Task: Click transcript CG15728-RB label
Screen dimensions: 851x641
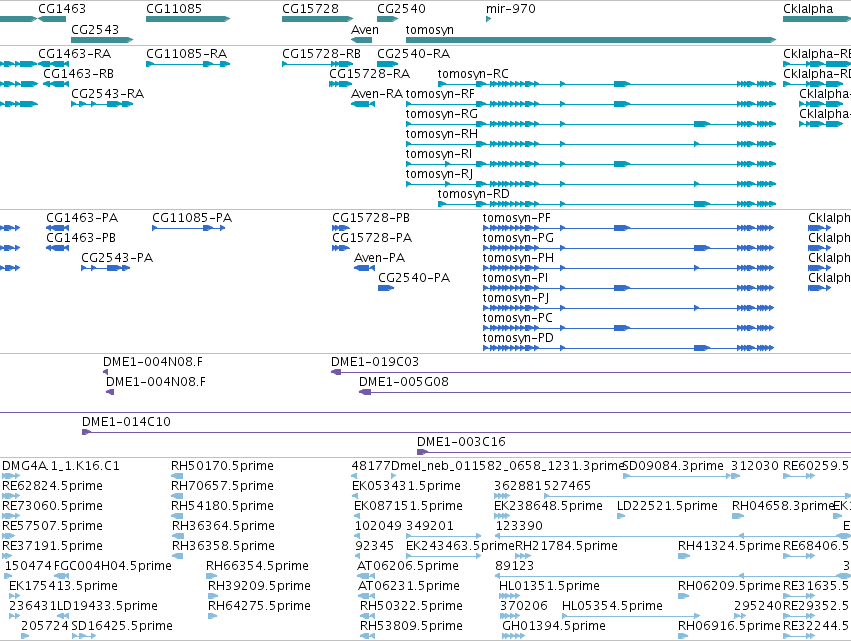Action: coord(321,54)
